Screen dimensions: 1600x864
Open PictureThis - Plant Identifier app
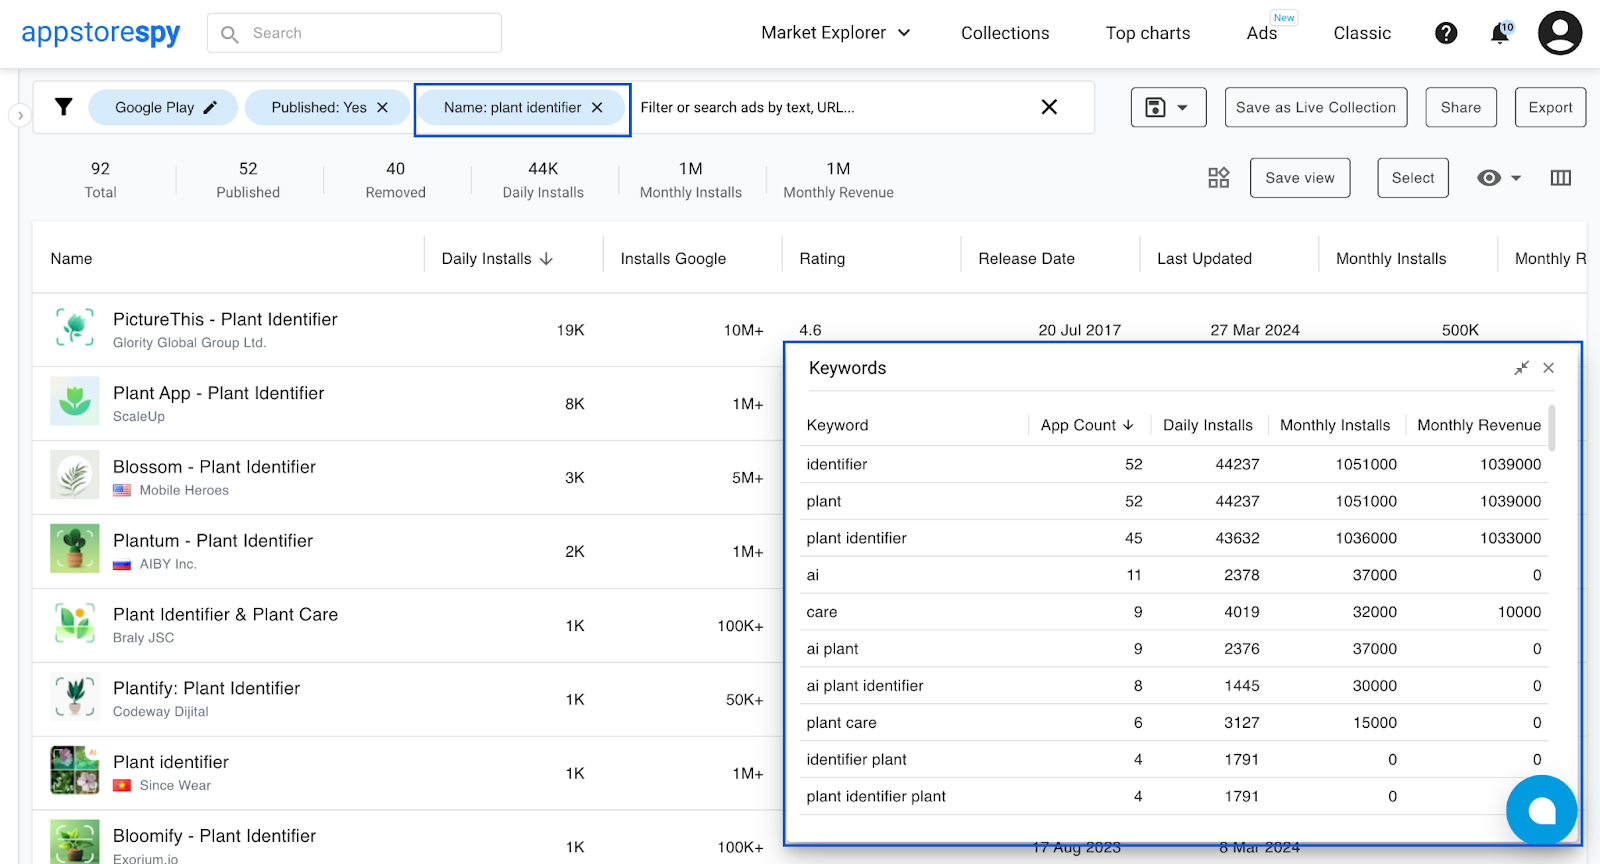[x=225, y=319]
